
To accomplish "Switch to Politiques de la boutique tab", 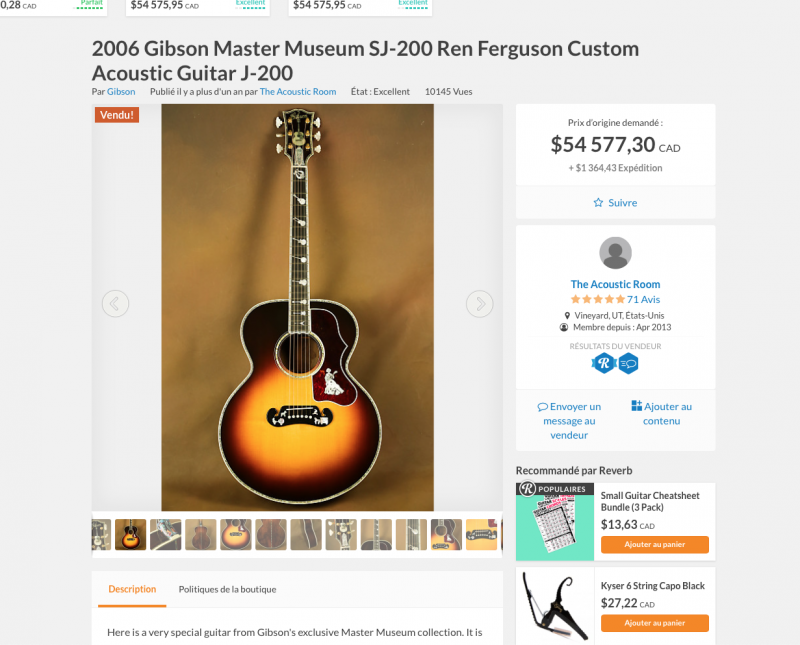I will (227, 589).
